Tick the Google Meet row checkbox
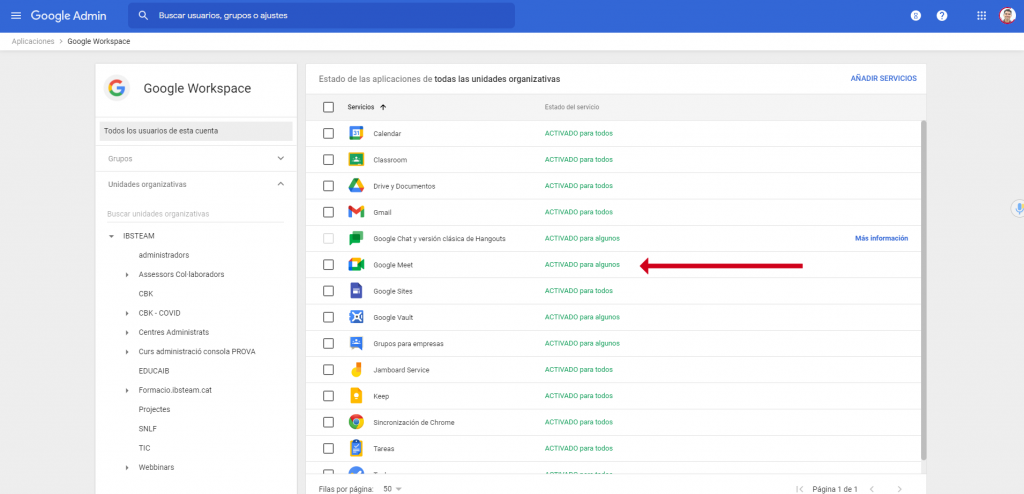The width and height of the screenshot is (1024, 494). click(x=328, y=265)
